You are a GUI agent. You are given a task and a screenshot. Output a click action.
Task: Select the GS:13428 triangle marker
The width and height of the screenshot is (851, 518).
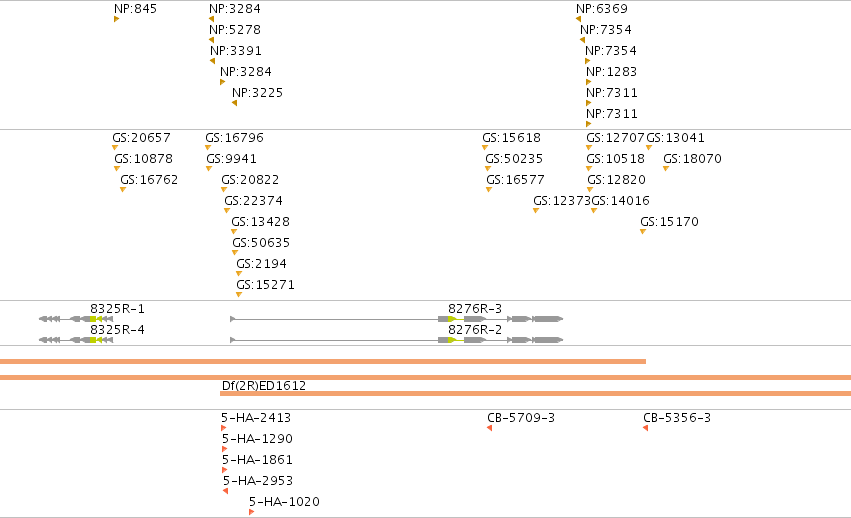234,232
